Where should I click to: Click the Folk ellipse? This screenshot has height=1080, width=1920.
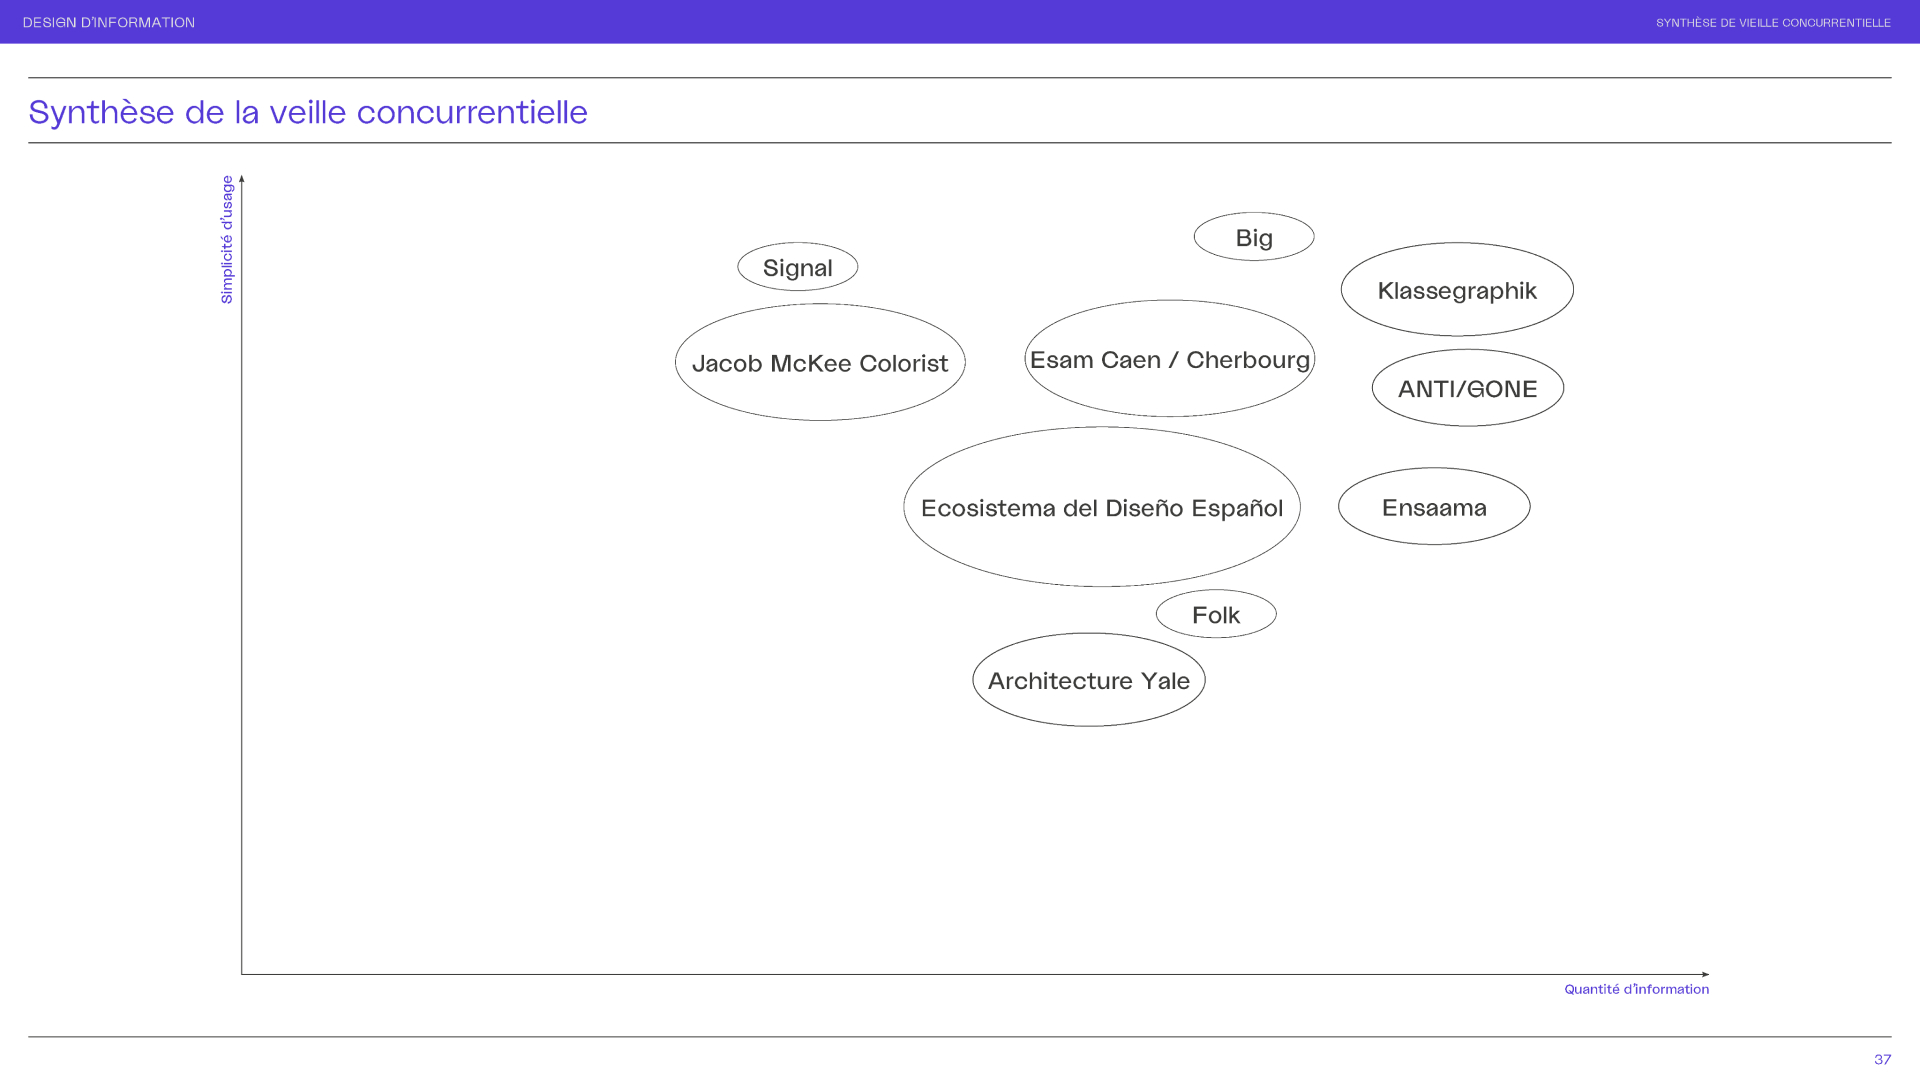[1215, 615]
